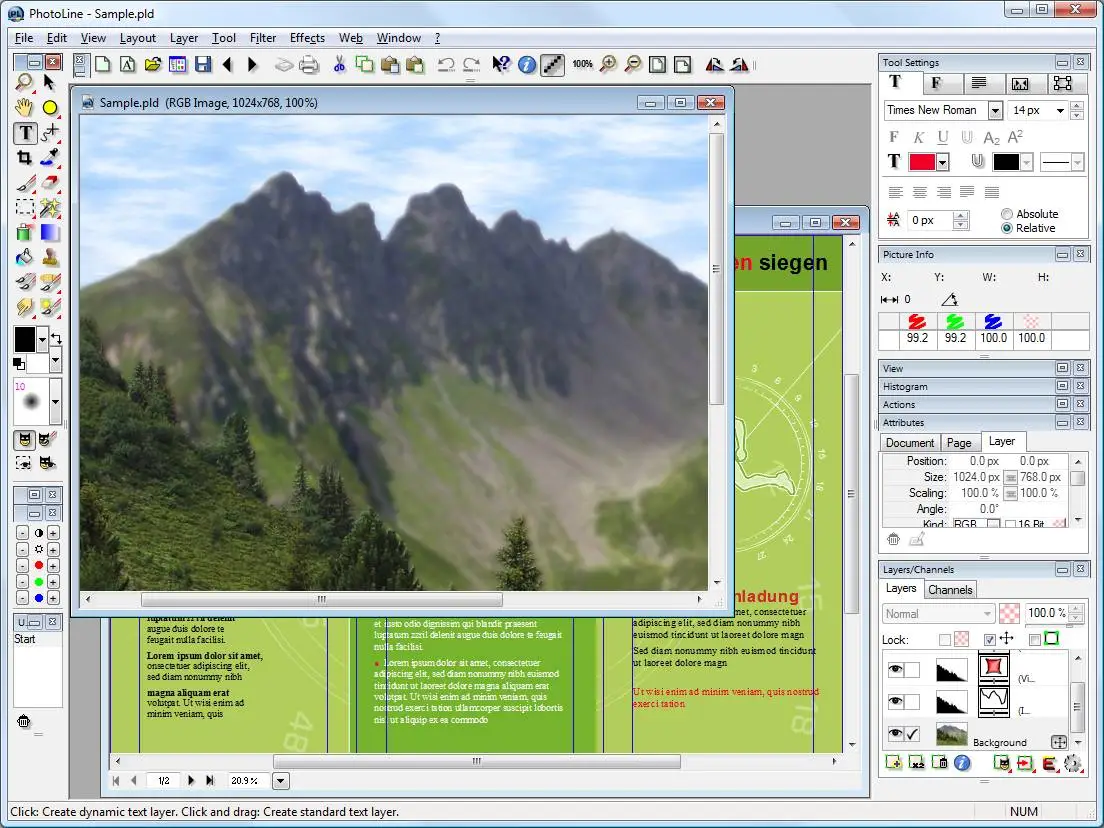Screen dimensions: 1104x828
Task: Select the Crop tool
Action: 25,158
